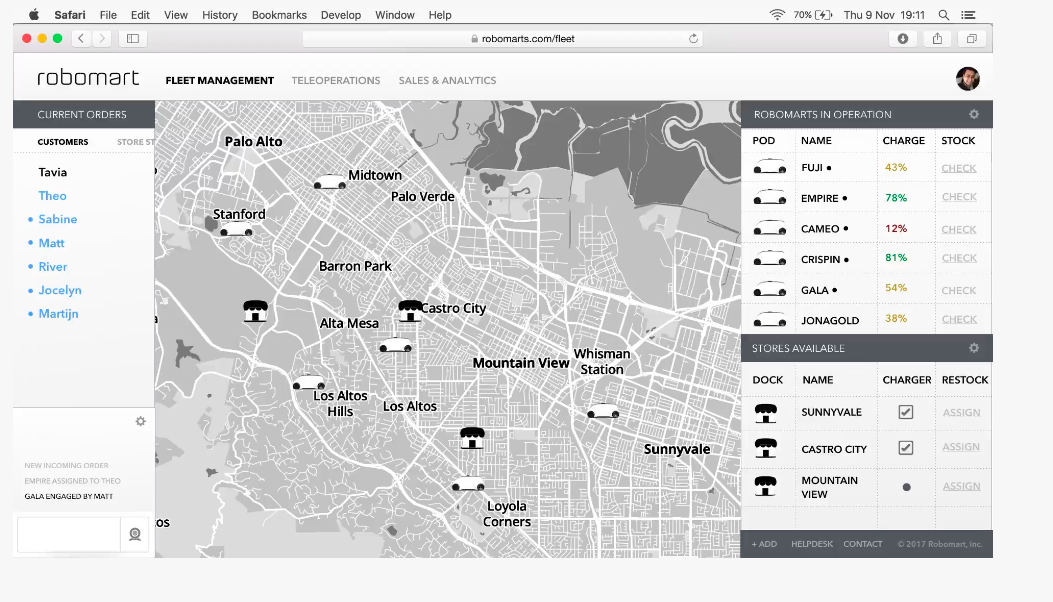Toggle the Castro City charger checkbox
Image resolution: width=1053 pixels, height=602 pixels.
pos(906,448)
